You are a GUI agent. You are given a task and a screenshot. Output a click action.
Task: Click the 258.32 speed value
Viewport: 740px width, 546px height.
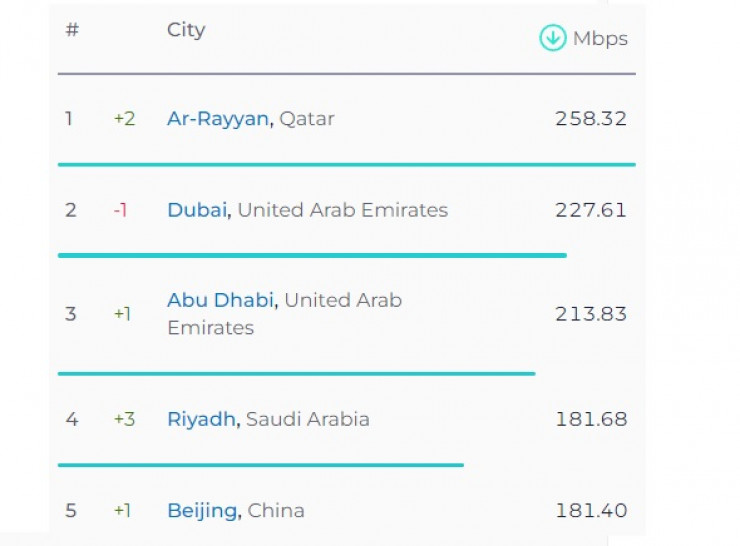pyautogui.click(x=591, y=119)
